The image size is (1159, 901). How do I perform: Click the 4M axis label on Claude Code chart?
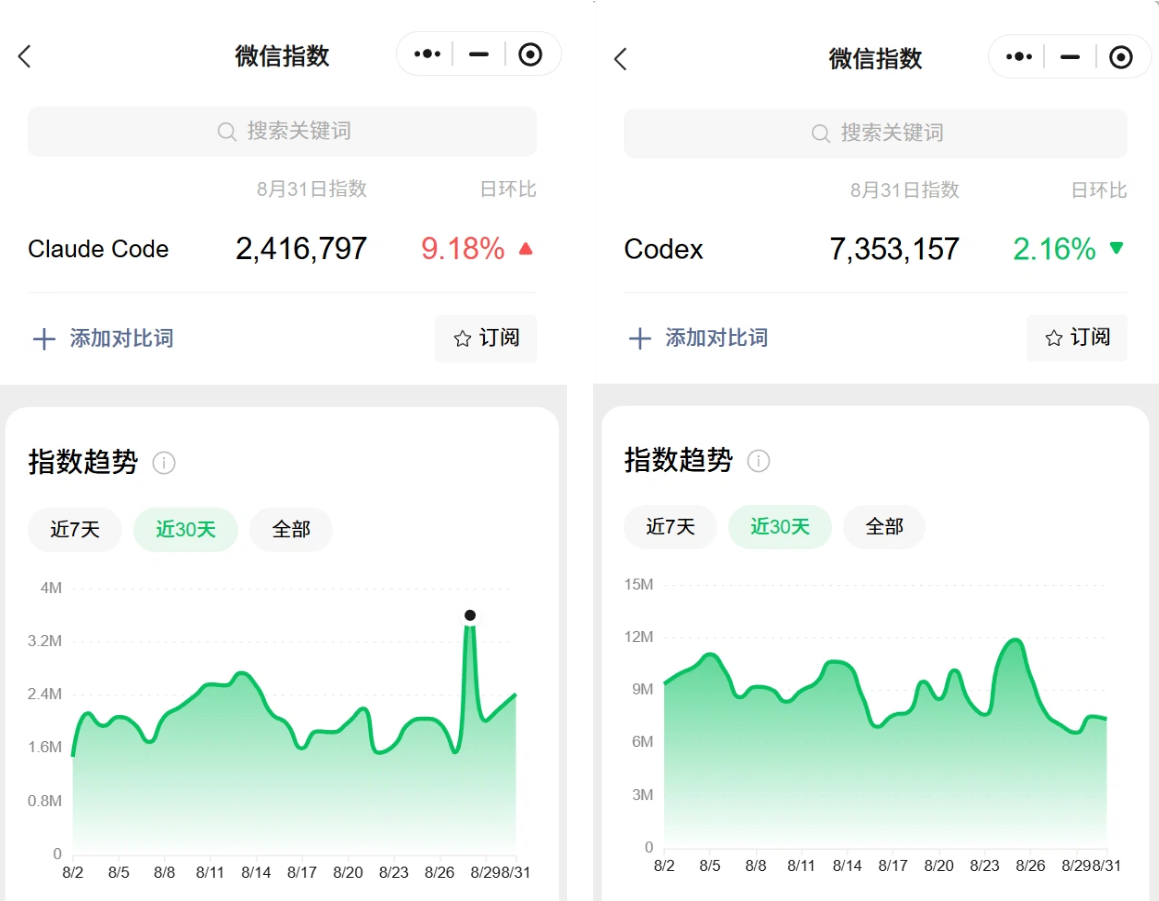(51, 588)
